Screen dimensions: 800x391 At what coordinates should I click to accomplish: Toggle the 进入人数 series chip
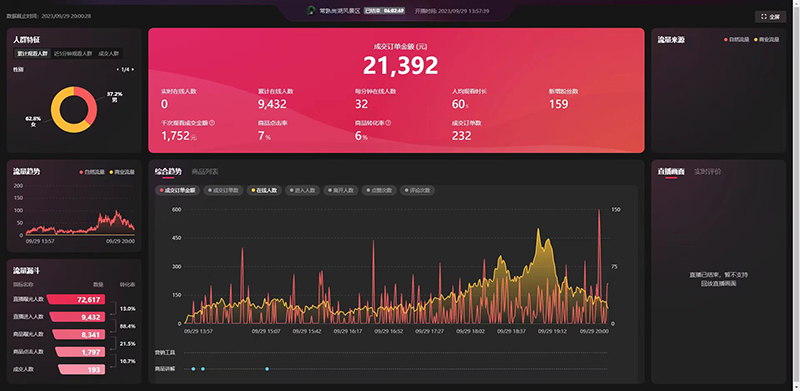point(303,190)
